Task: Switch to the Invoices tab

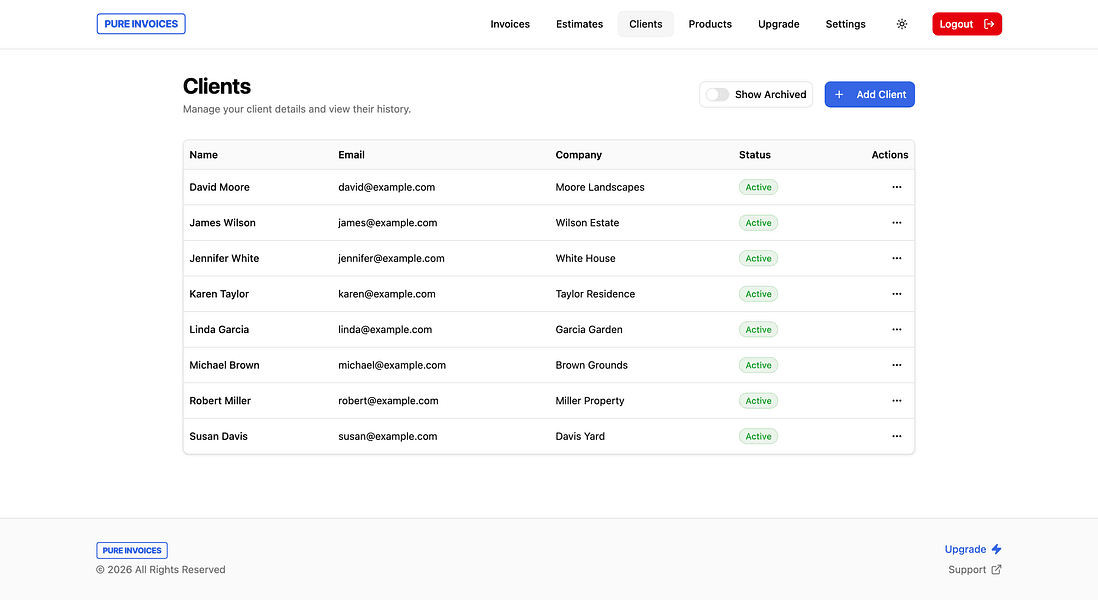Action: (x=510, y=23)
